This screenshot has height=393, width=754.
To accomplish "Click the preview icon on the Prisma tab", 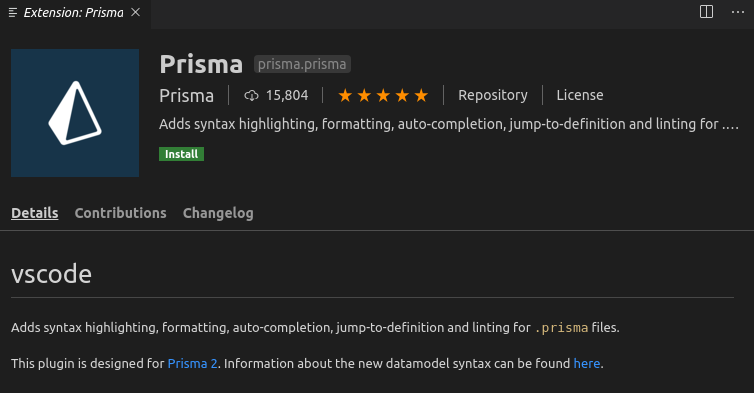I will click(13, 13).
